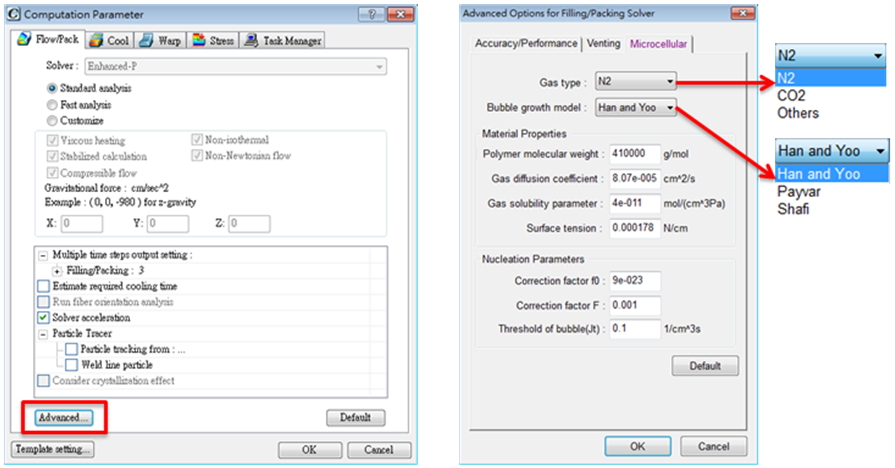Click Default button in Computation Parameter
The width and height of the screenshot is (895, 468).
pyautogui.click(x=356, y=418)
